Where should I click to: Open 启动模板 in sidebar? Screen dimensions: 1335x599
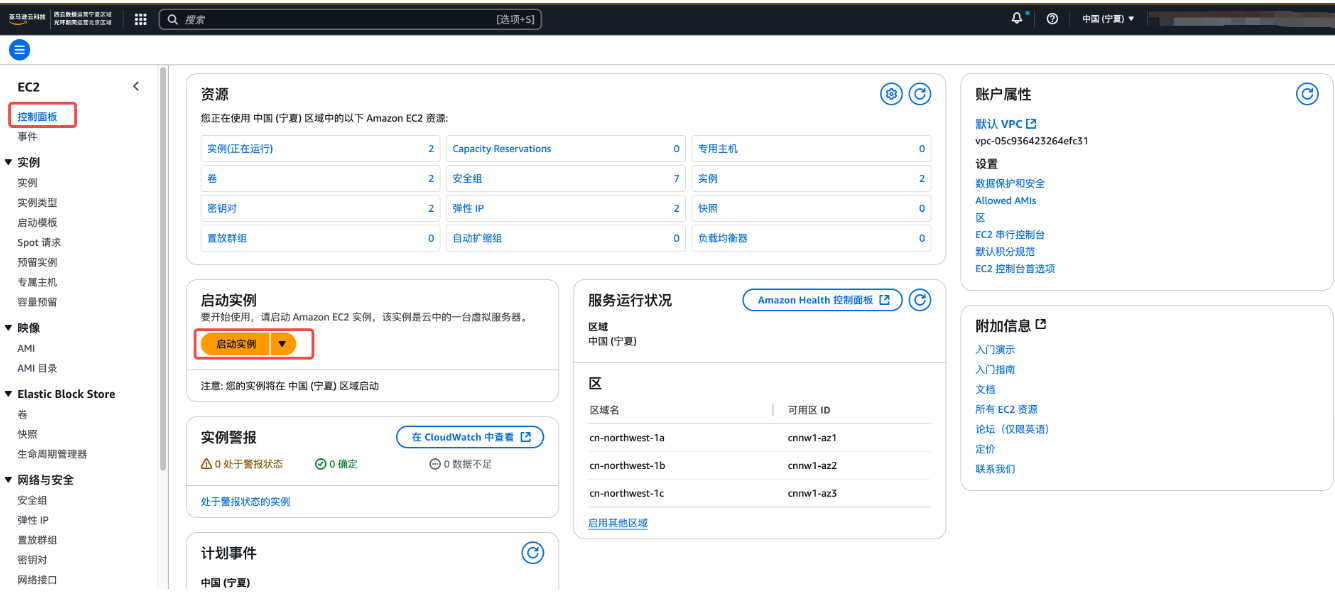(x=37, y=223)
